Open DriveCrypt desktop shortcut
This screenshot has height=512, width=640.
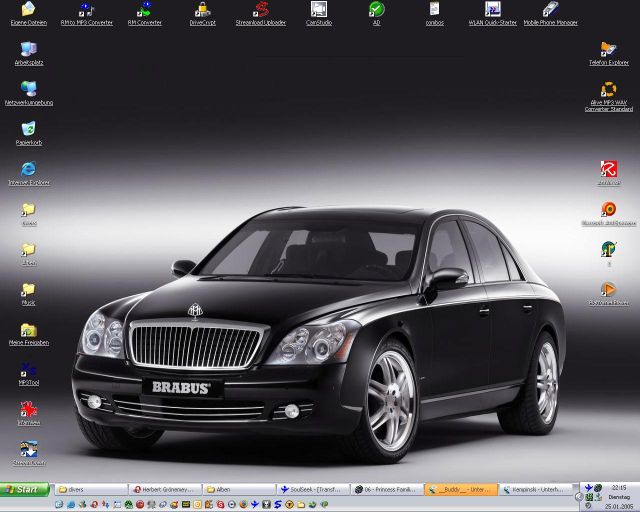point(202,11)
